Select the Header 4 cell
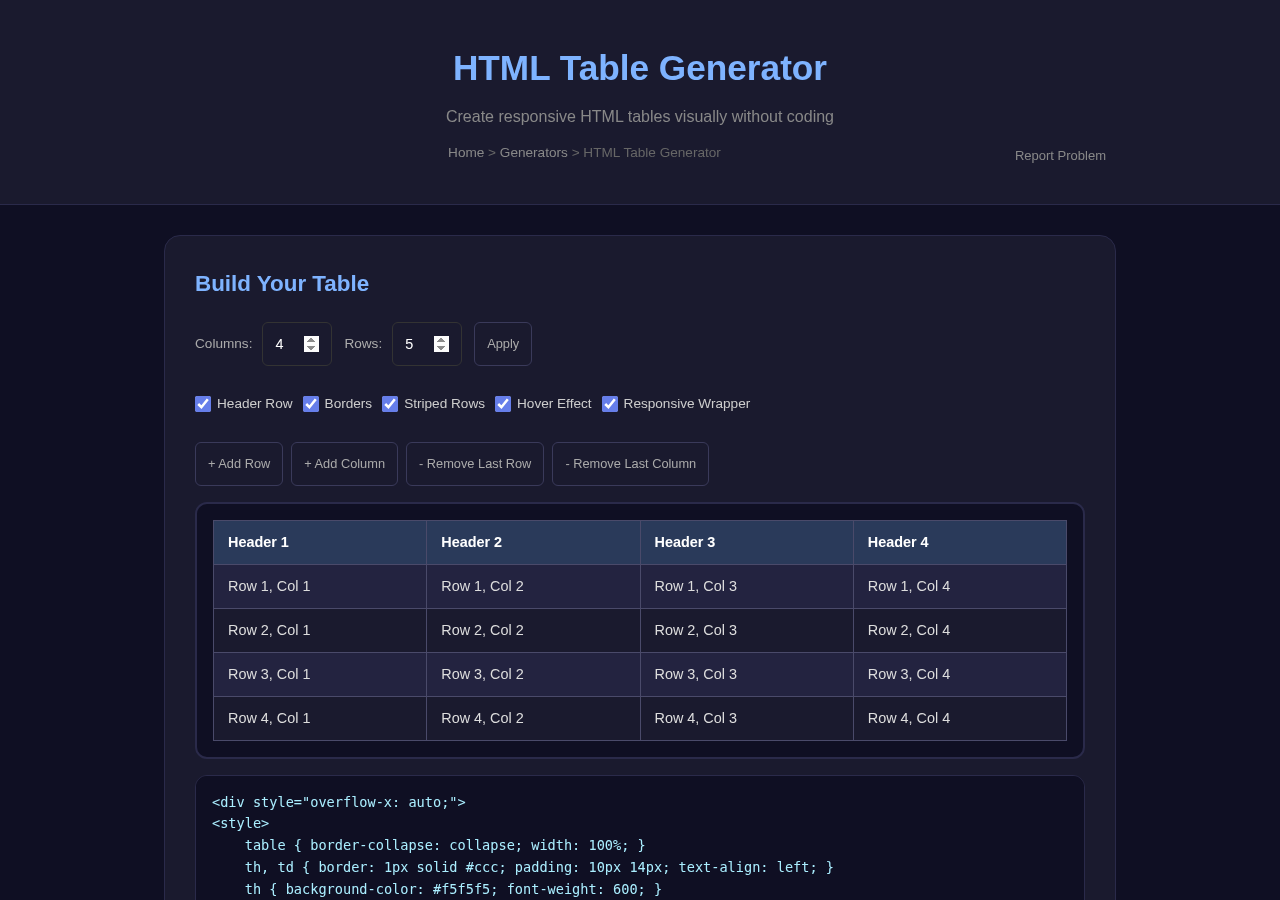Screen dimensions: 1280x900 coord(960,542)
